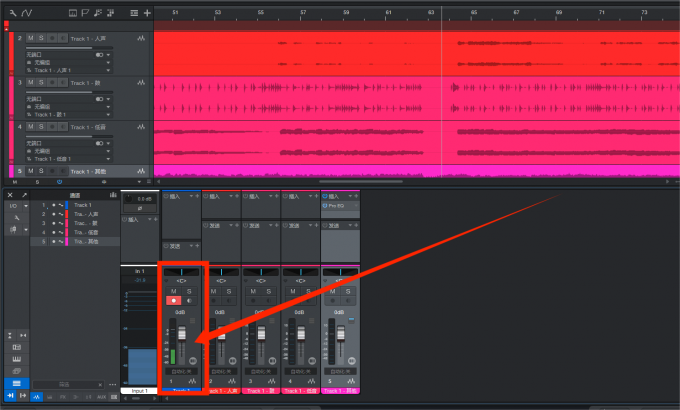Add a send with the plus on channel 4
The width and height of the screenshot is (680, 410).
pyautogui.click(x=317, y=225)
